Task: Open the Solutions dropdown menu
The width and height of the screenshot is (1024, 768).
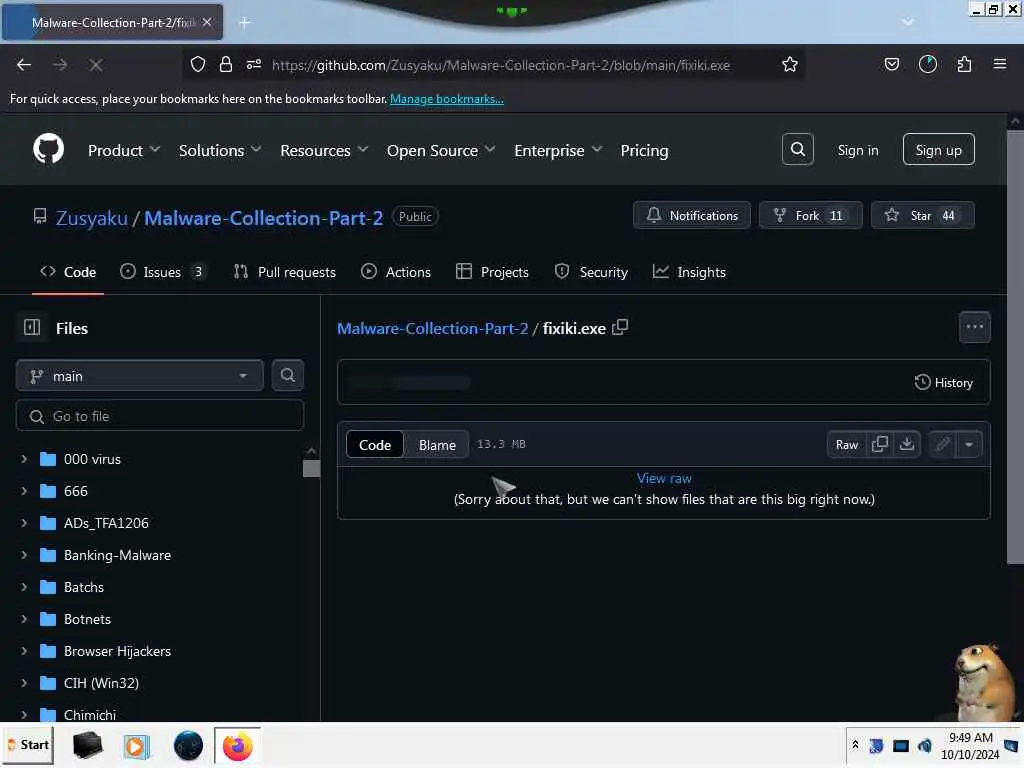Action: (220, 150)
